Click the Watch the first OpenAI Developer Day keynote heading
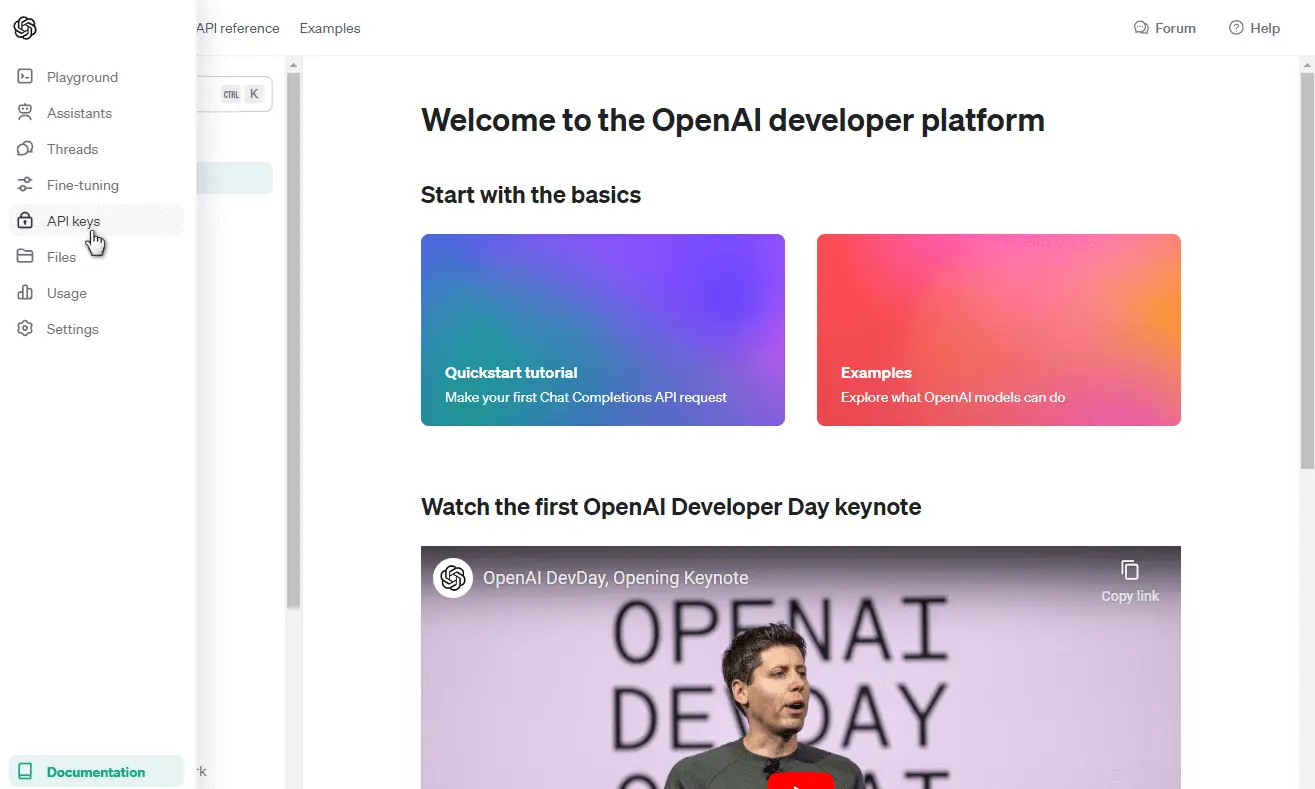This screenshot has width=1315, height=789. point(671,507)
